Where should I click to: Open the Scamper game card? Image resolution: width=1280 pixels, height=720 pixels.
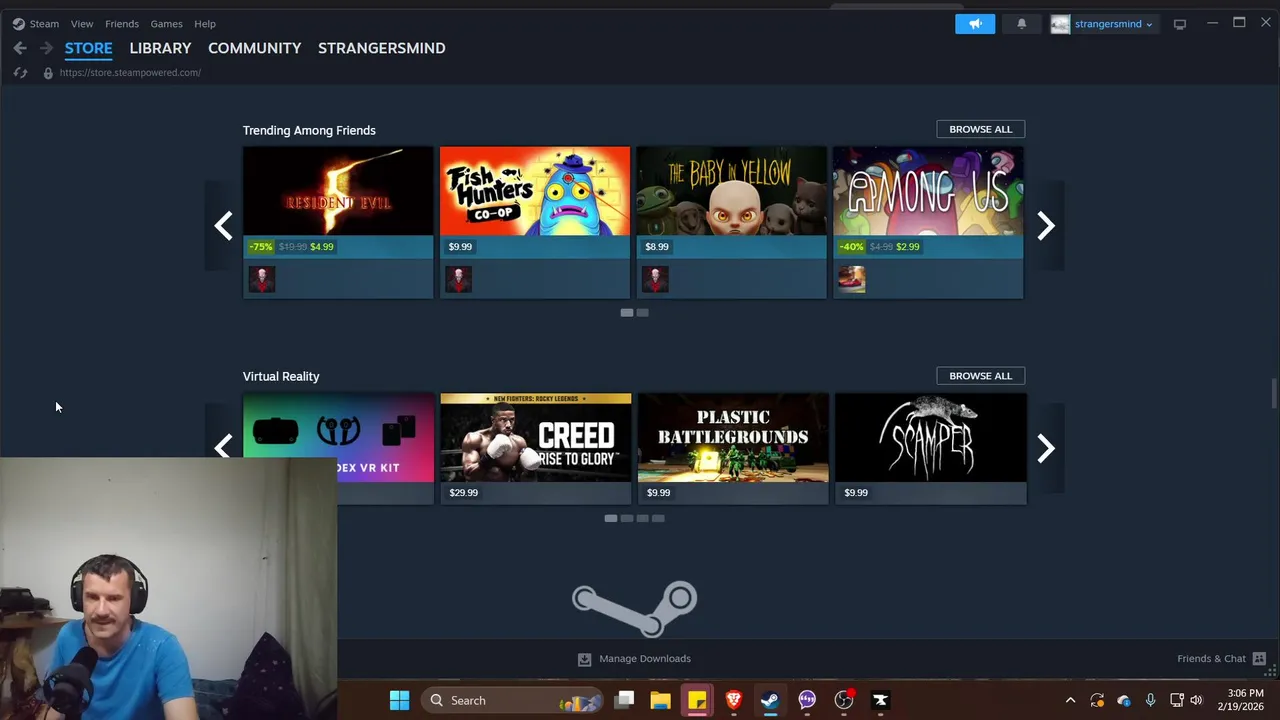point(931,448)
